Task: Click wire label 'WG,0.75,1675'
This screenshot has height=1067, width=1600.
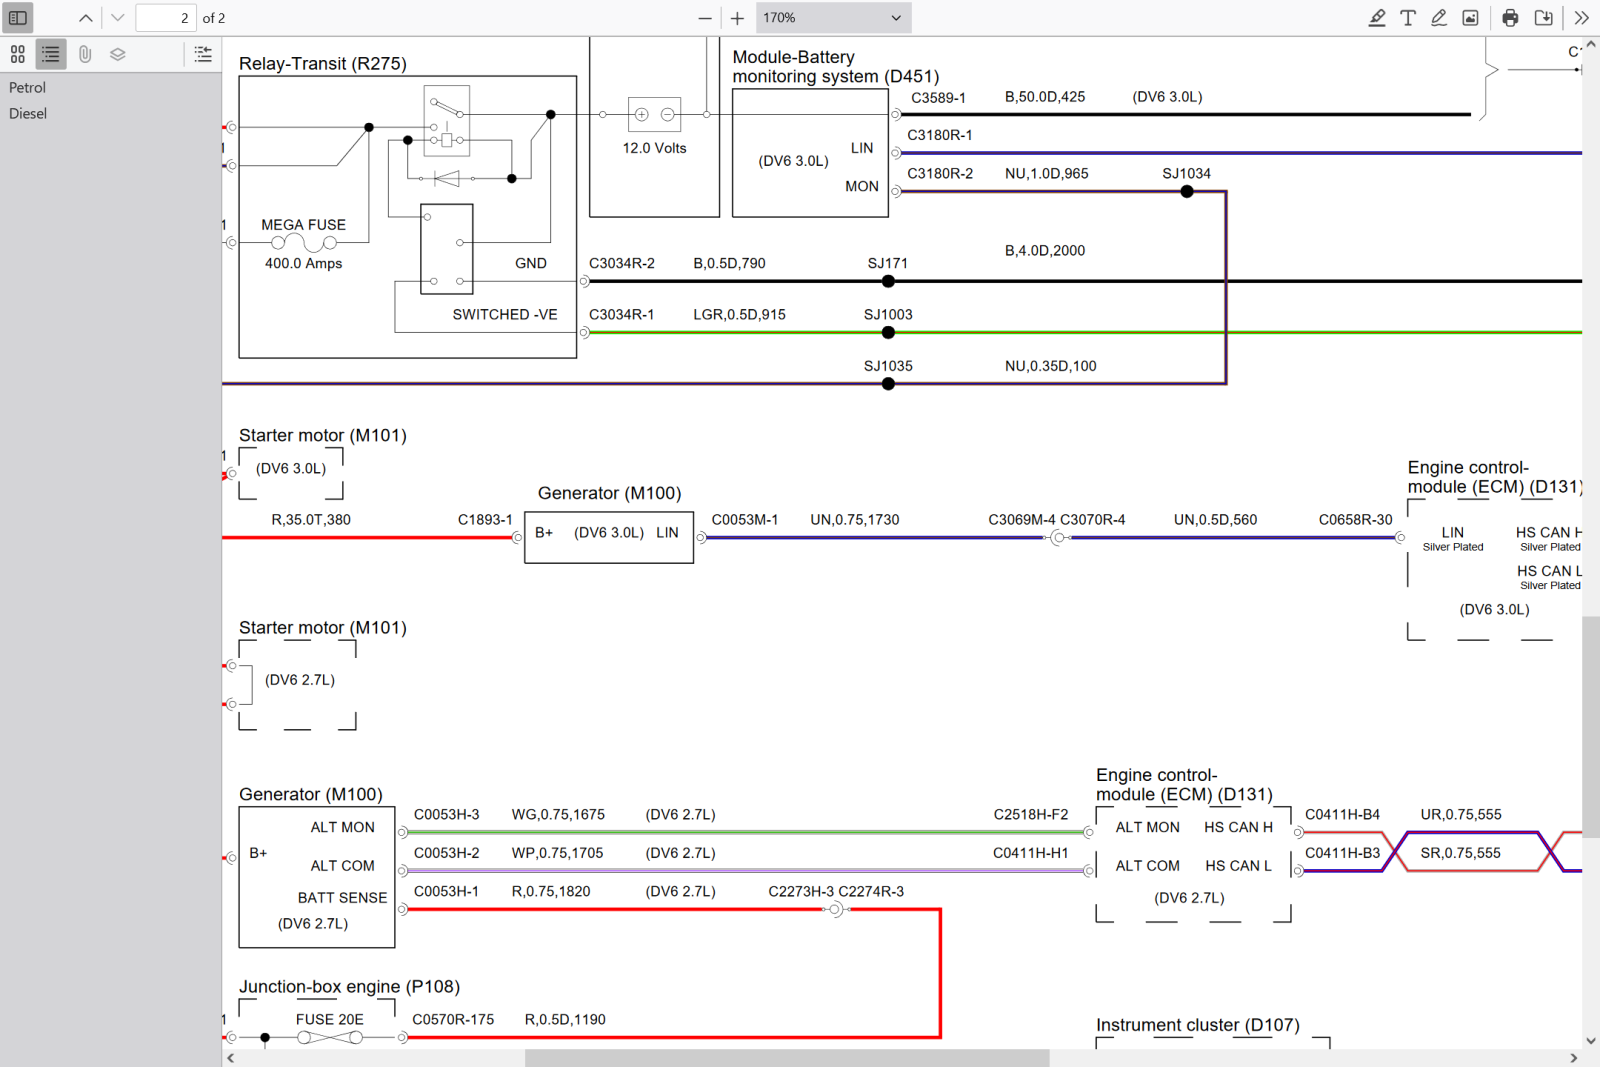Action: pos(558,814)
